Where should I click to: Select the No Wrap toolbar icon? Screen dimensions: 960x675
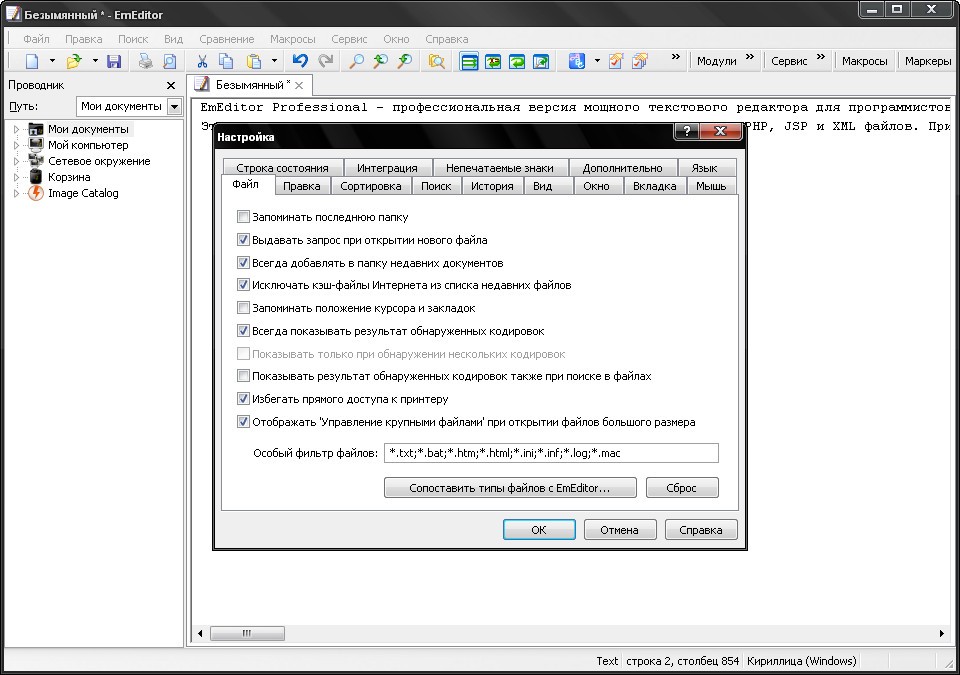point(470,61)
